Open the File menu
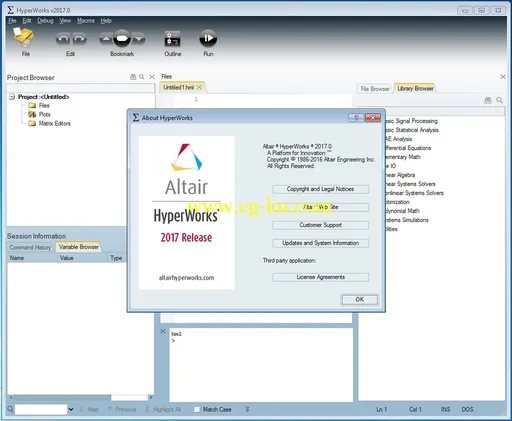Image resolution: width=512 pixels, height=421 pixels. (12, 21)
